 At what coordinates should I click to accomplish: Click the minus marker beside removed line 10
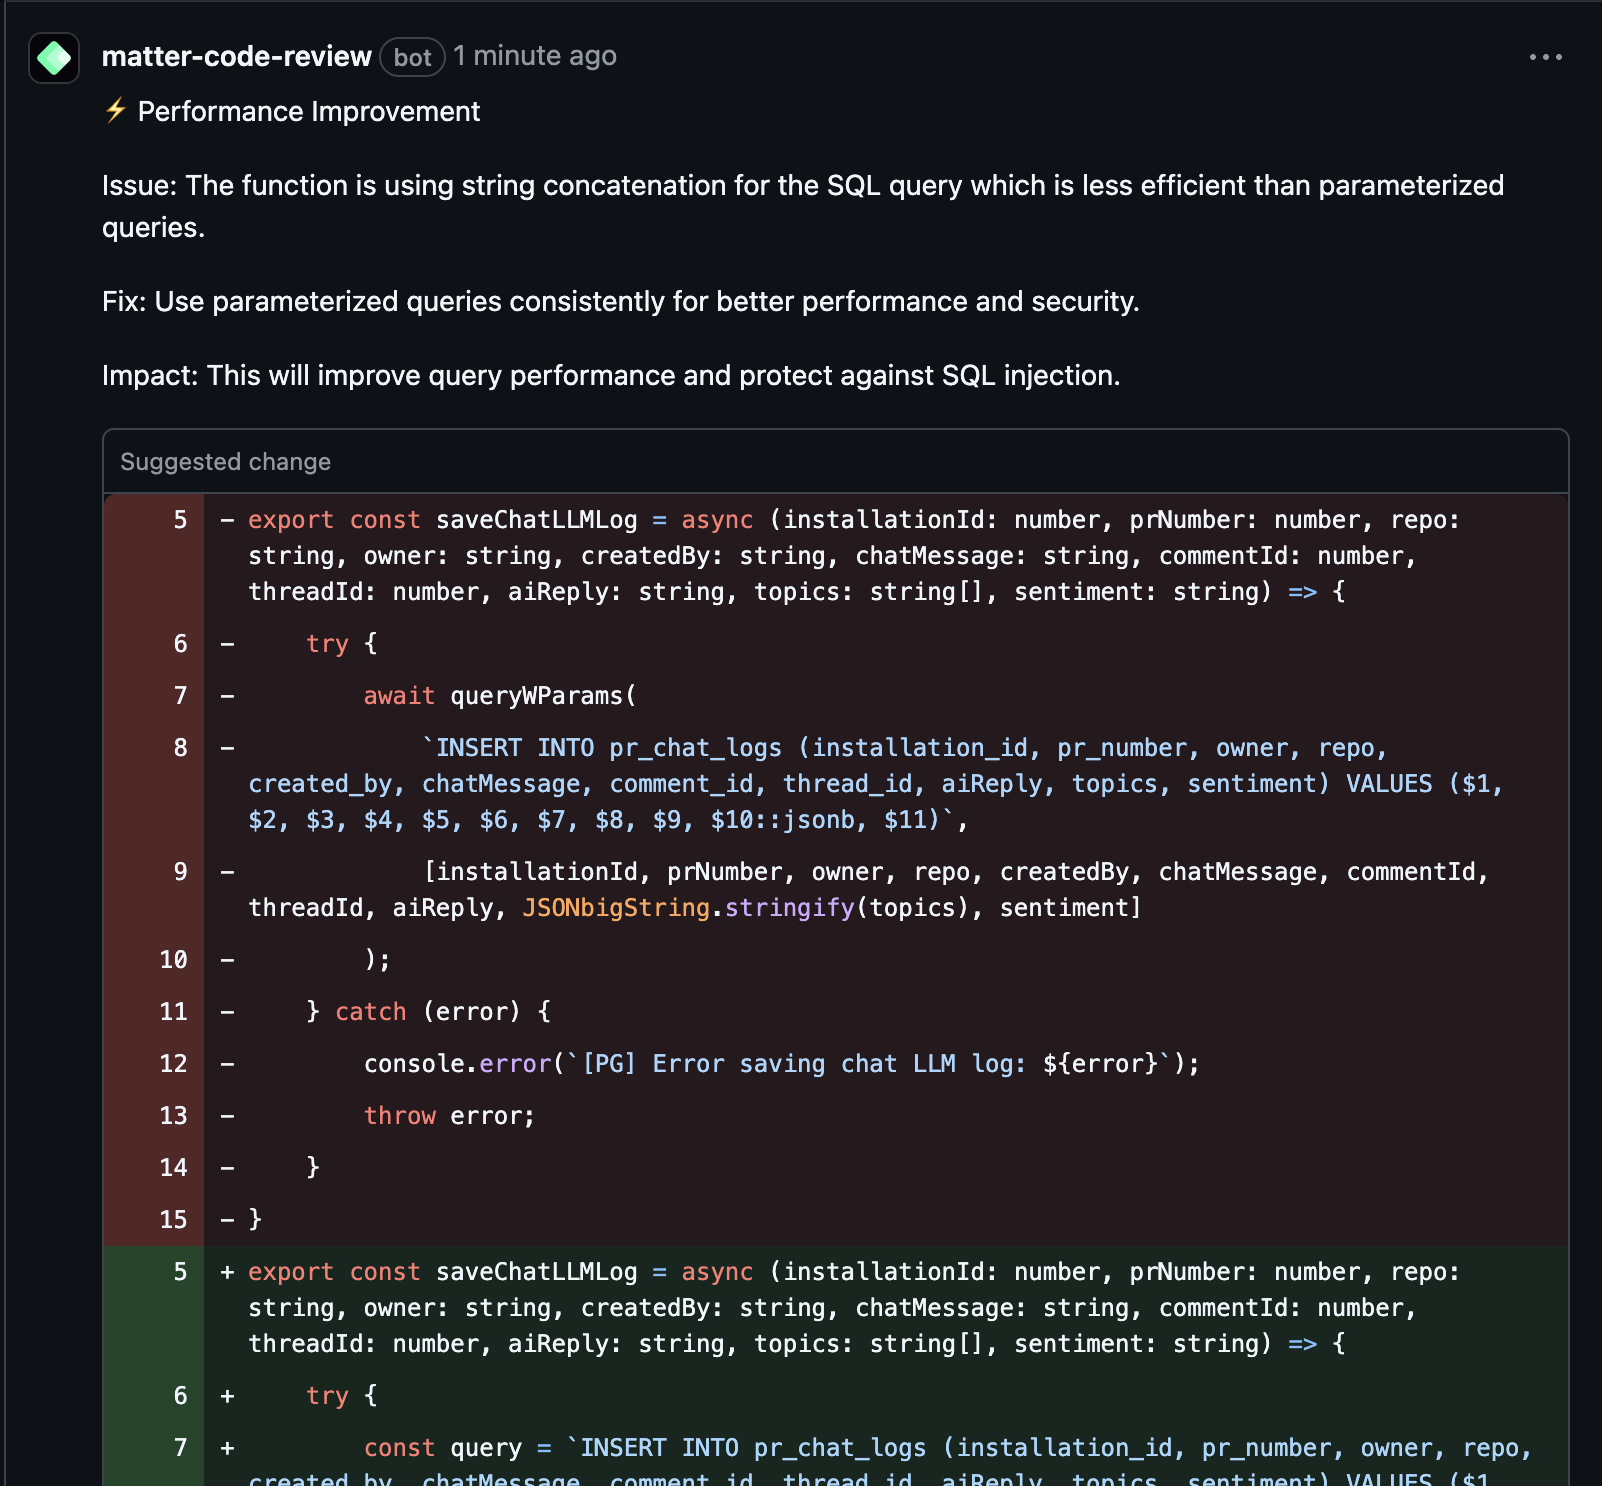[227, 959]
